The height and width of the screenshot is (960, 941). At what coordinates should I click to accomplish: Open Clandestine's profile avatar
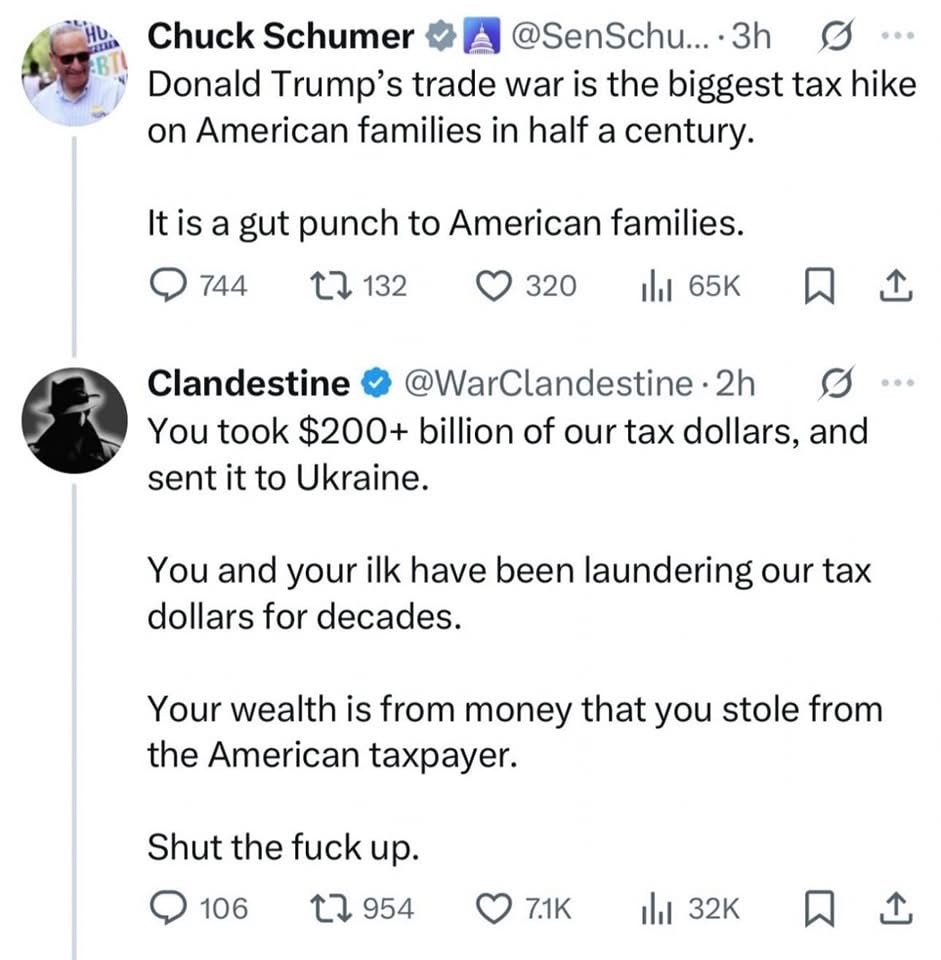pos(74,420)
